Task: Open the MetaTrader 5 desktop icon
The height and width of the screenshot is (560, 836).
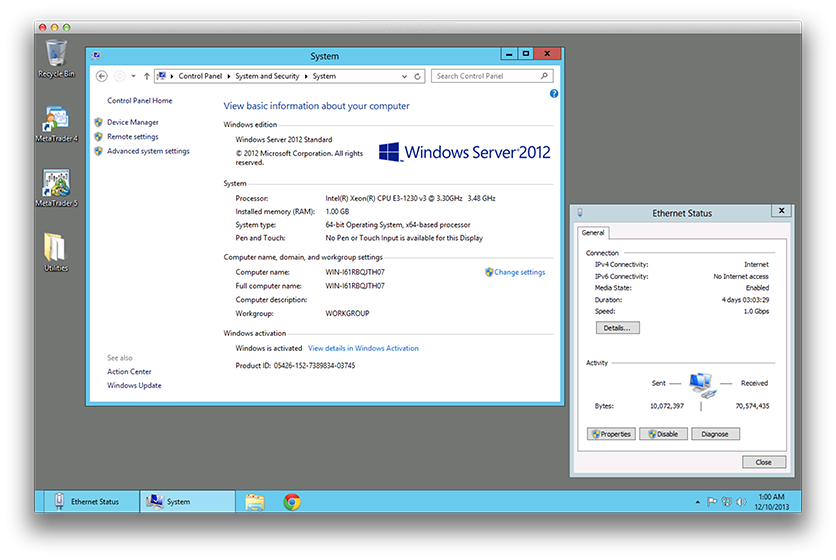Action: [56, 188]
